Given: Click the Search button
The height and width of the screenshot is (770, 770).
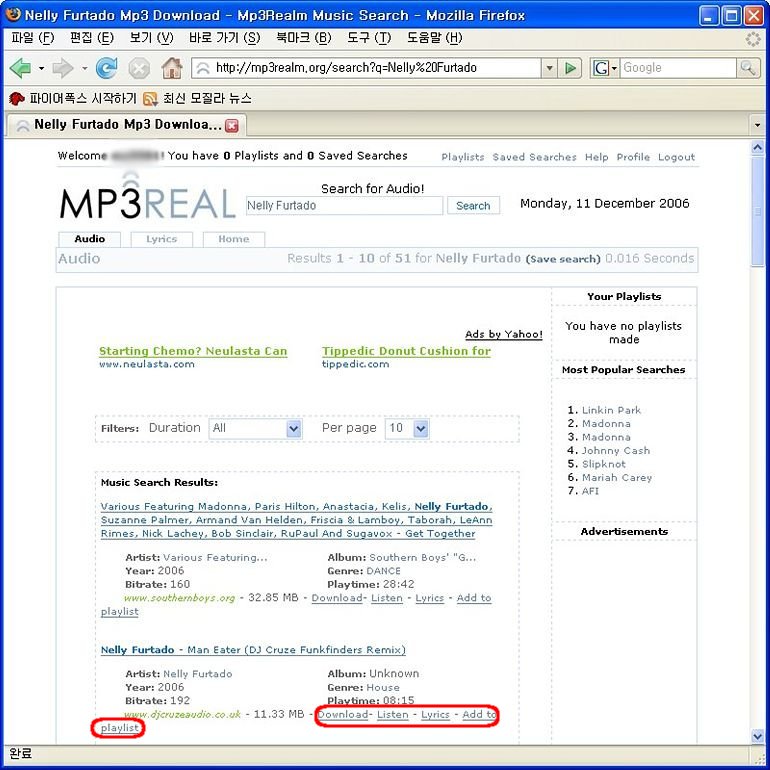Looking at the screenshot, I should click(x=473, y=206).
